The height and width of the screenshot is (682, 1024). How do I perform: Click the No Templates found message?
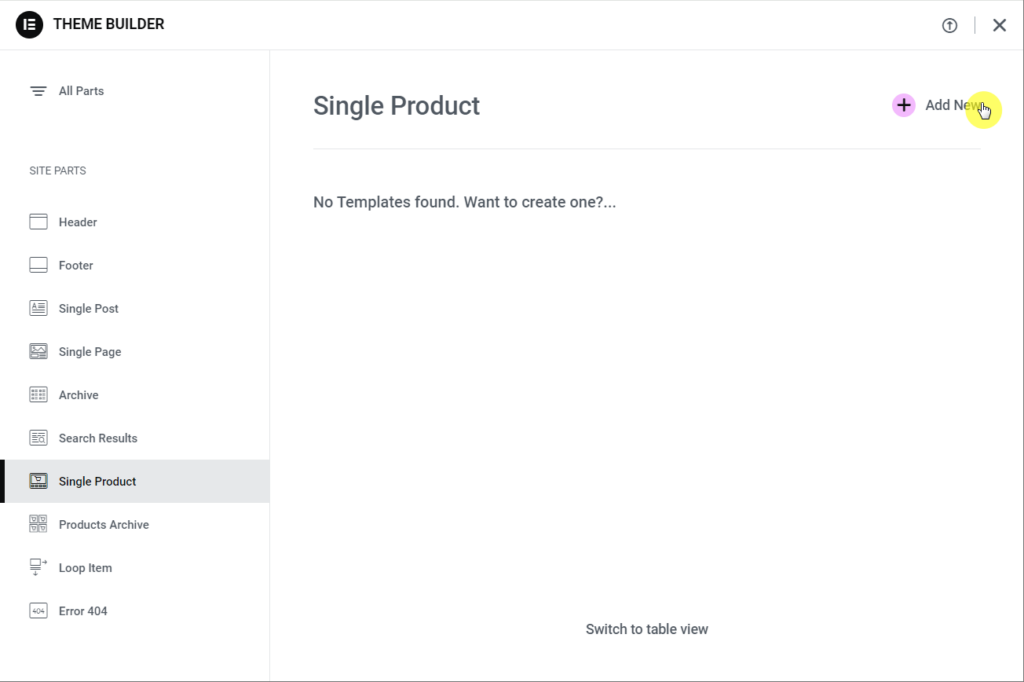(x=464, y=202)
